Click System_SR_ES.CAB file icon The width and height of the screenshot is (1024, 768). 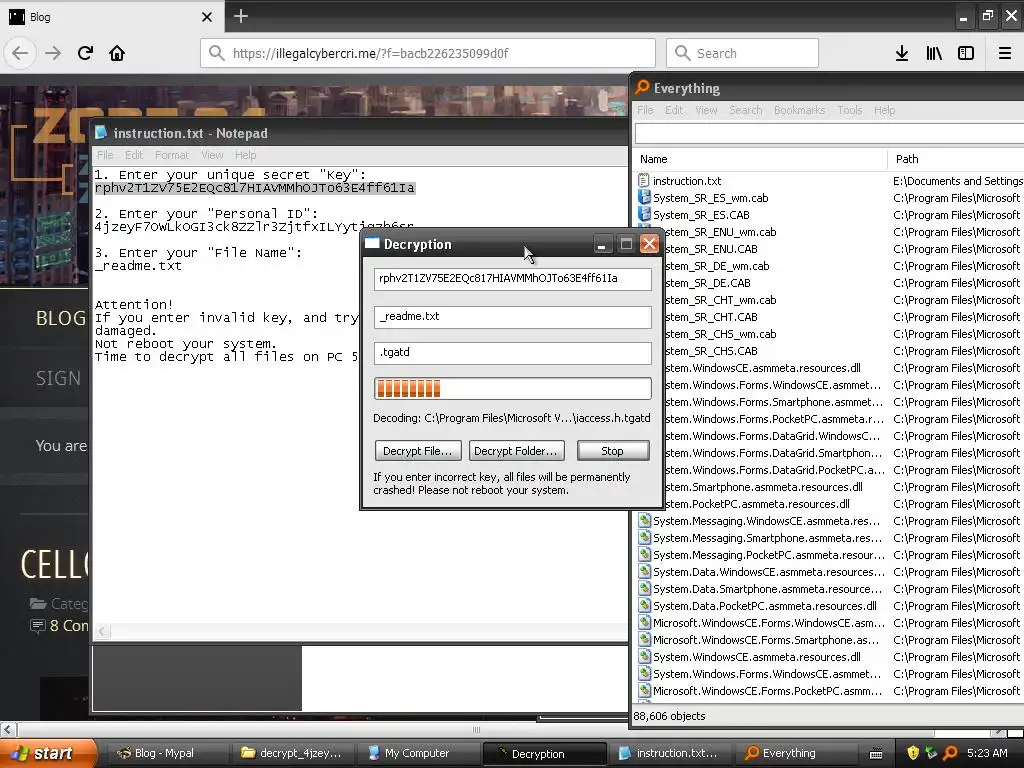click(x=644, y=214)
